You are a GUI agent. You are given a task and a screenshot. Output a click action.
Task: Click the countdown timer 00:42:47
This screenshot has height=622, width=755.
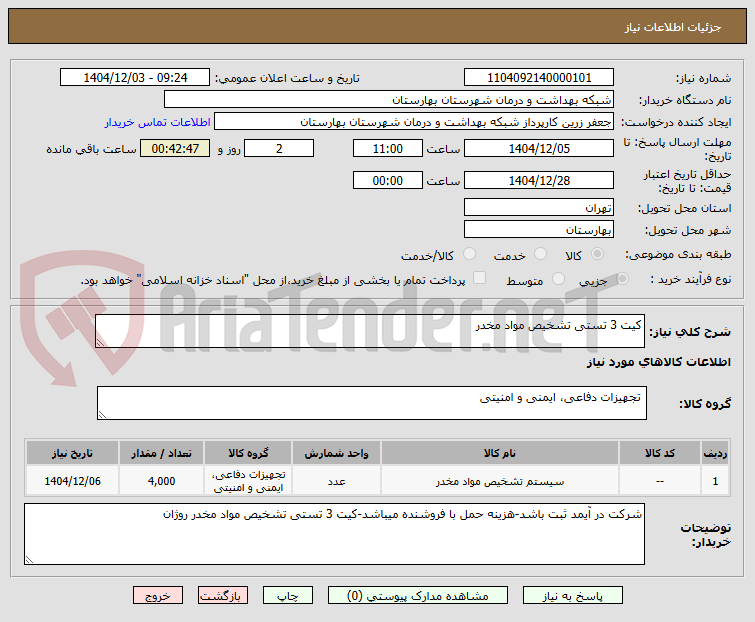coord(175,148)
